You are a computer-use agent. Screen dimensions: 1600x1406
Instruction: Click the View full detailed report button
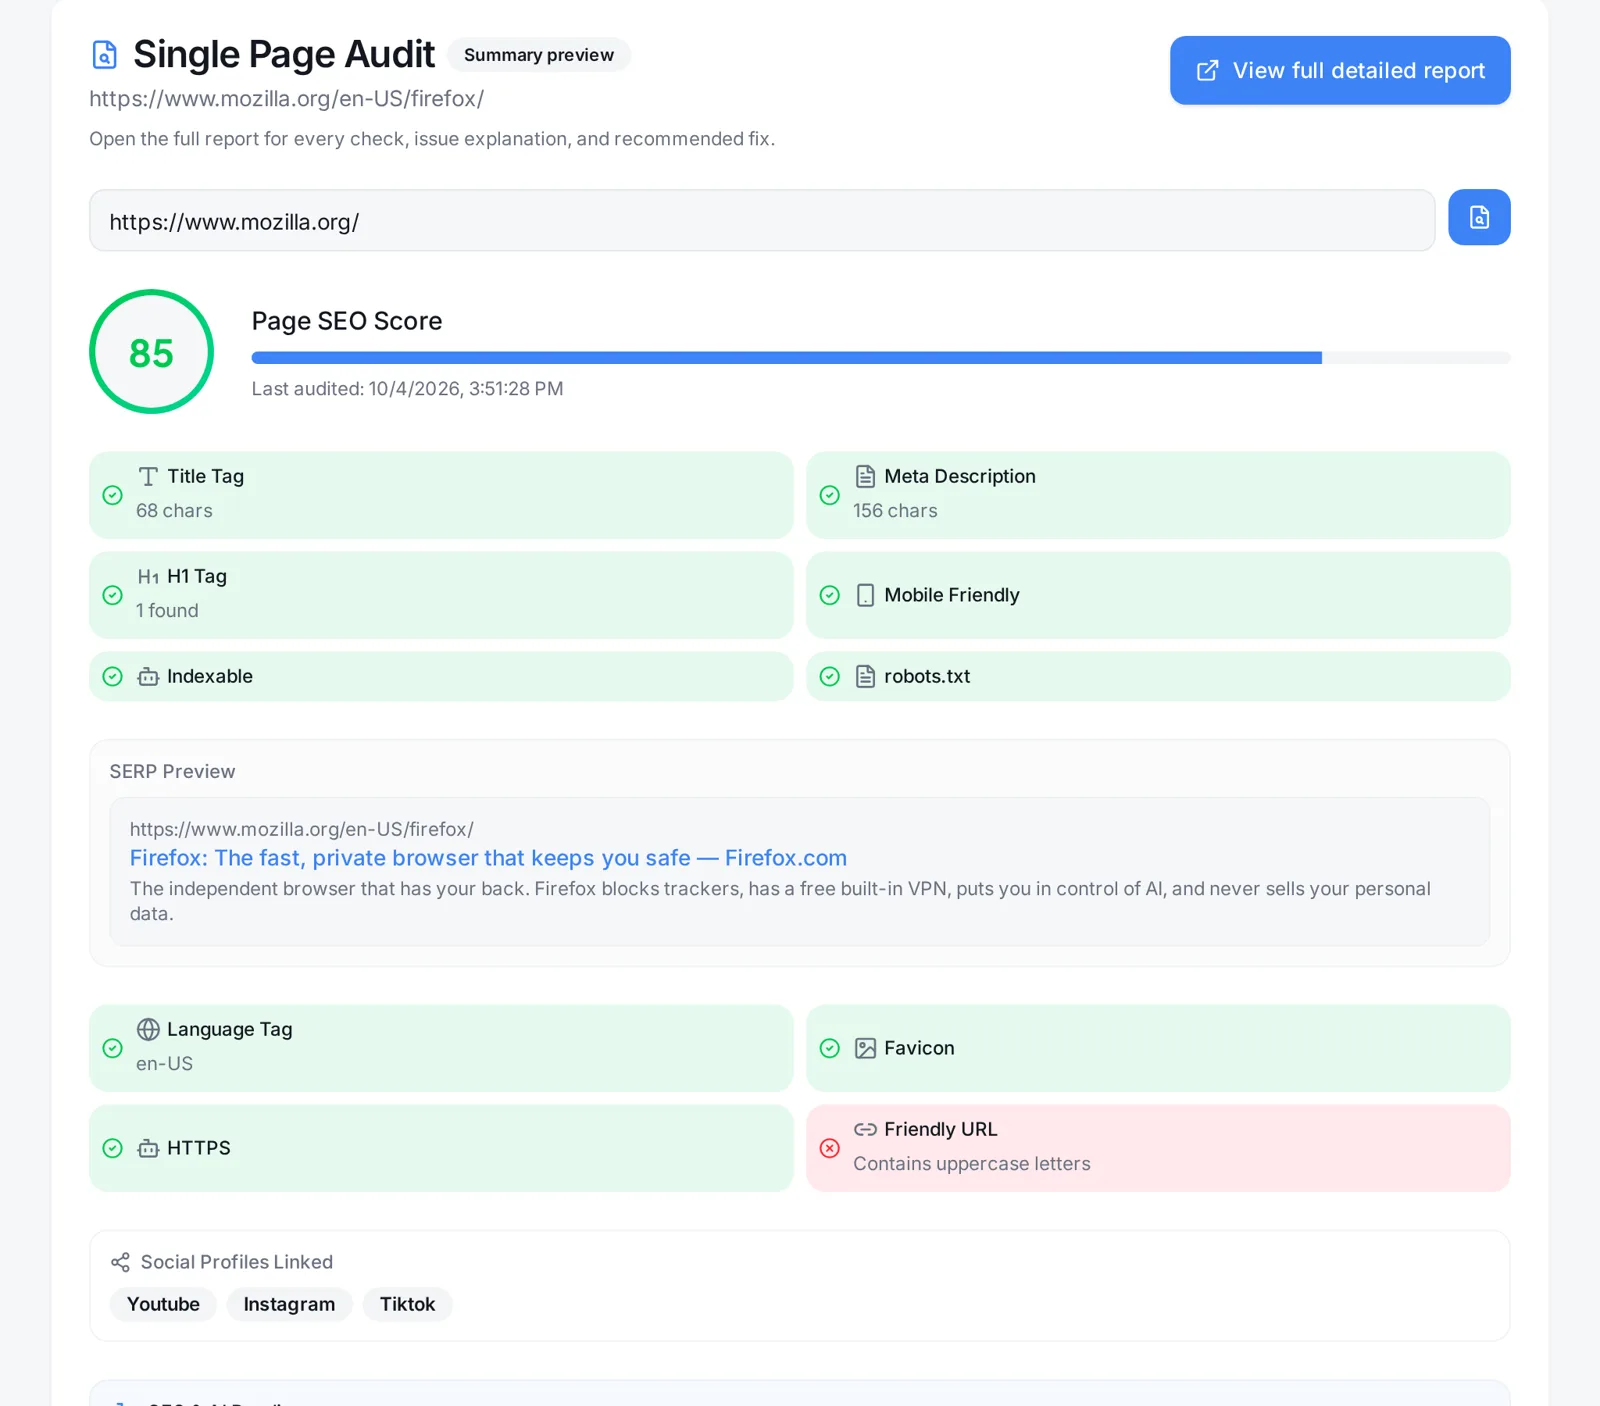click(1340, 70)
